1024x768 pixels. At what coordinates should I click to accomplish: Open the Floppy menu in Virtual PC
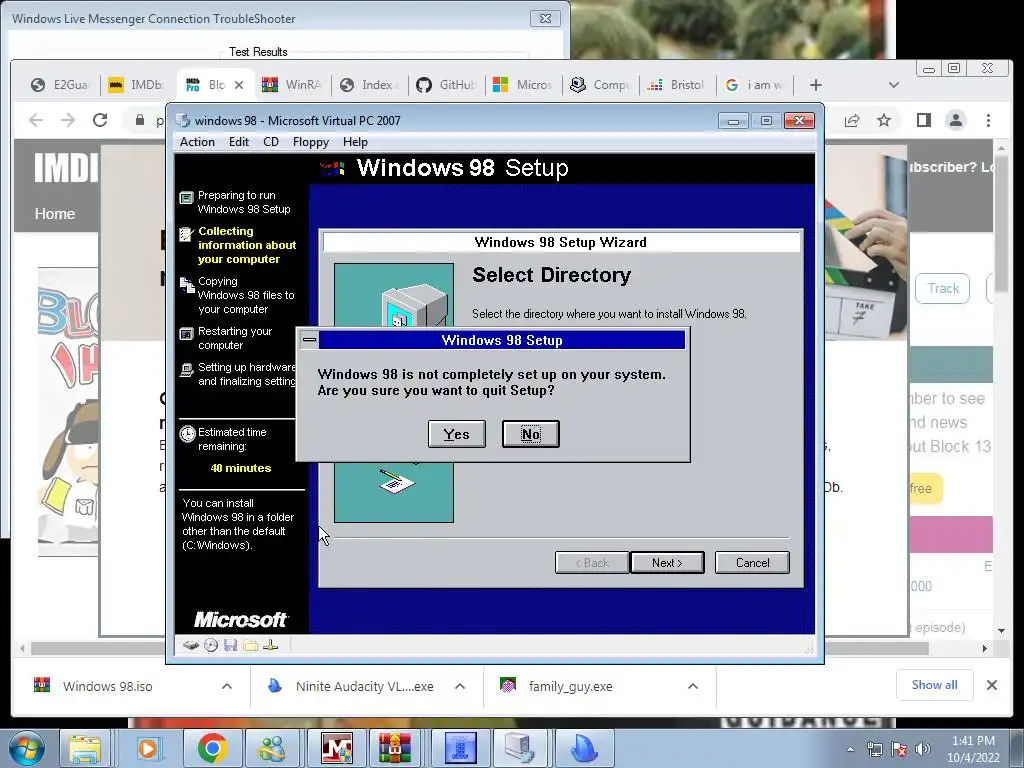click(x=310, y=142)
